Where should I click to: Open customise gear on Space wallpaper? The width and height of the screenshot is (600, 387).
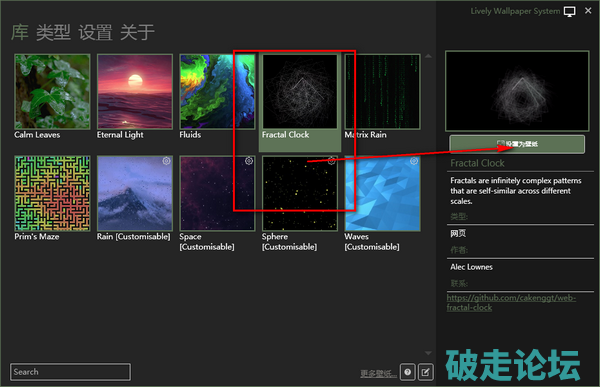click(x=249, y=161)
